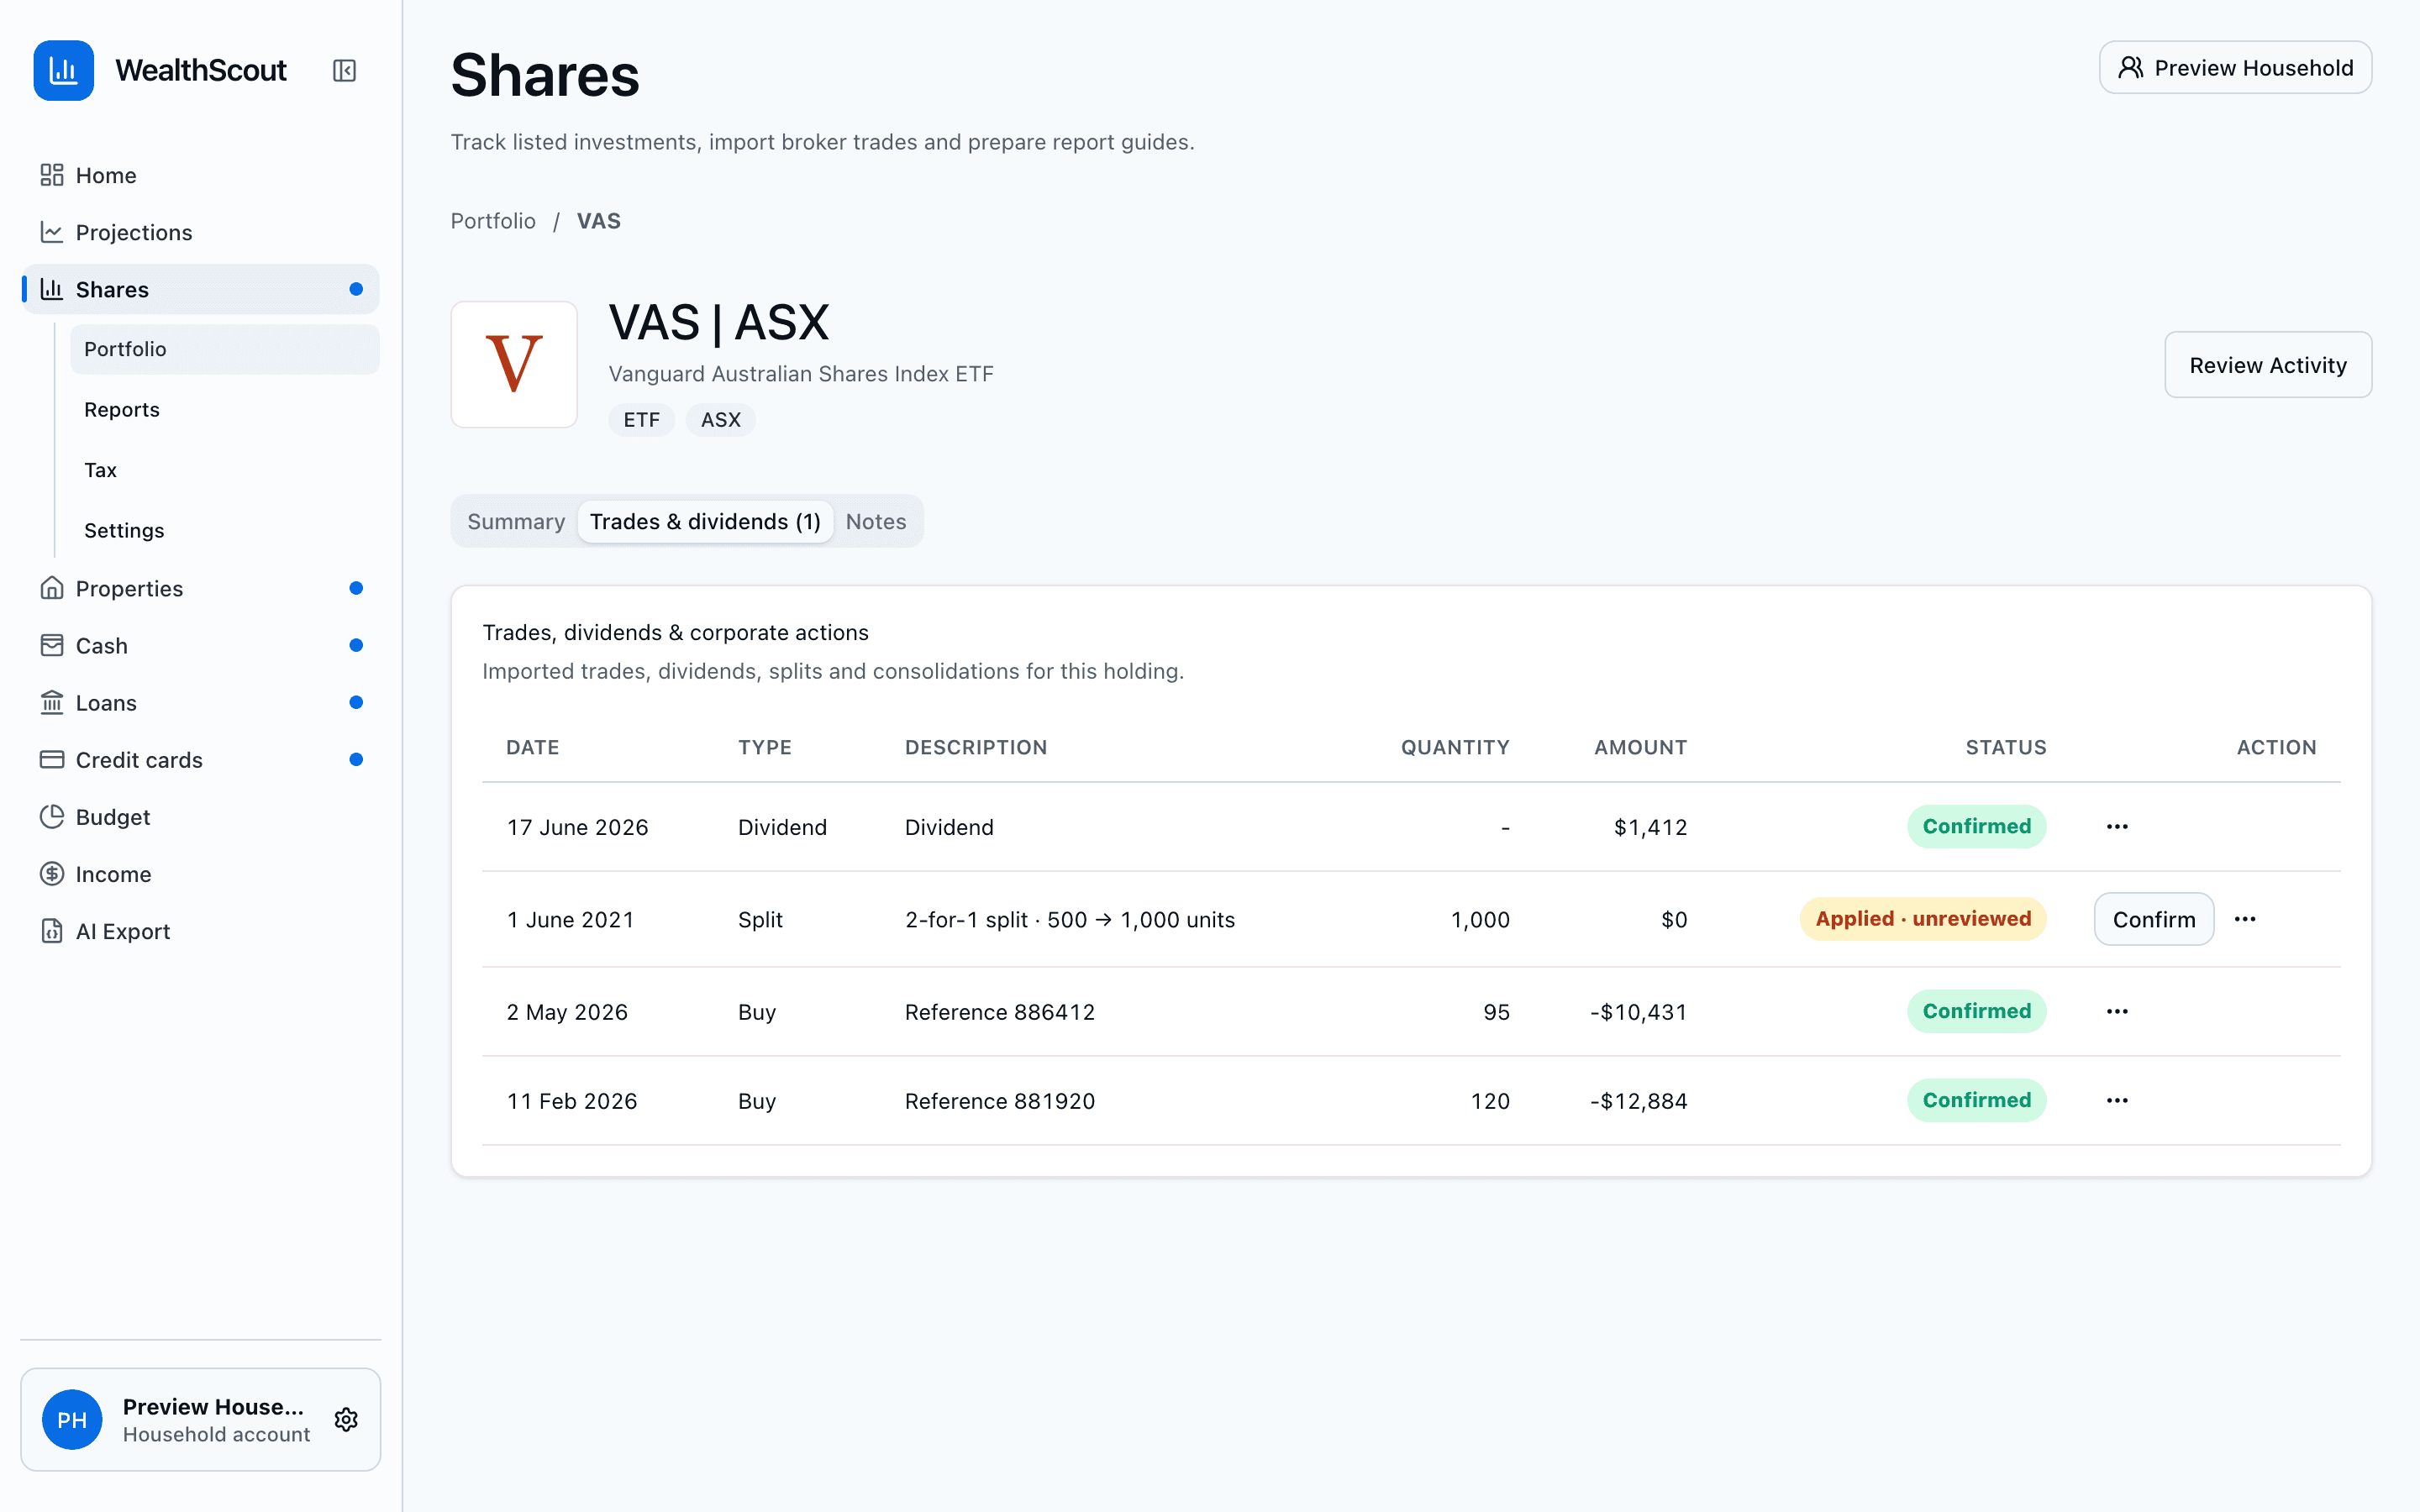This screenshot has width=2420, height=1512.
Task: Select Tax sub-item under Shares
Action: point(225,470)
